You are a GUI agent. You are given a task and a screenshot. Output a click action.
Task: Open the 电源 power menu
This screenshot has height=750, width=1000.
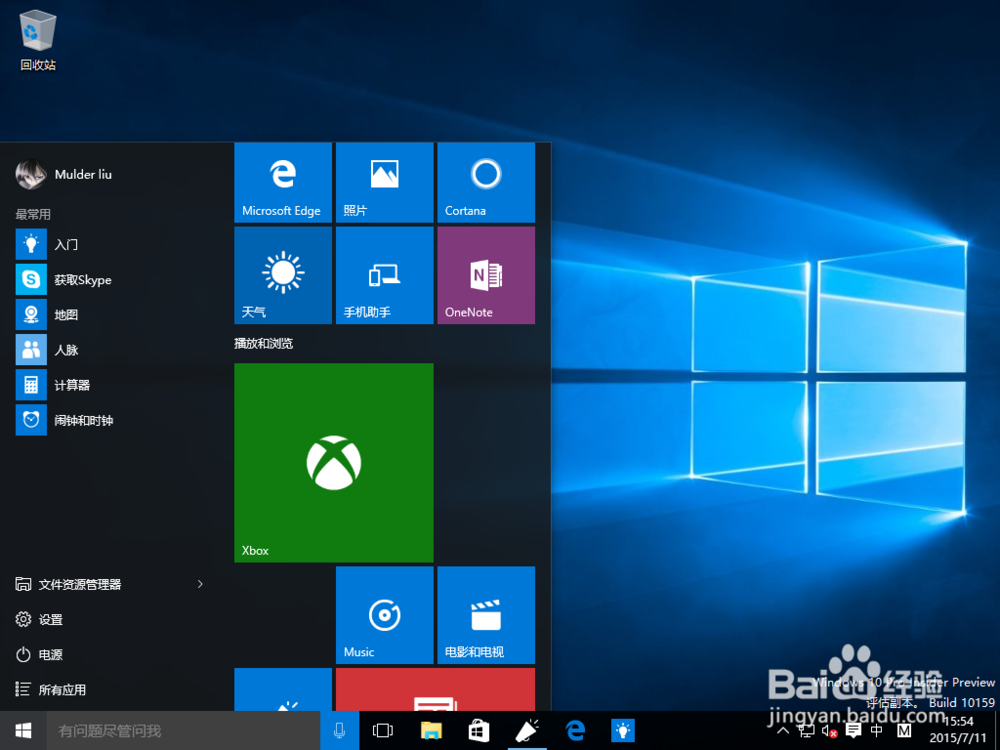[x=40, y=654]
